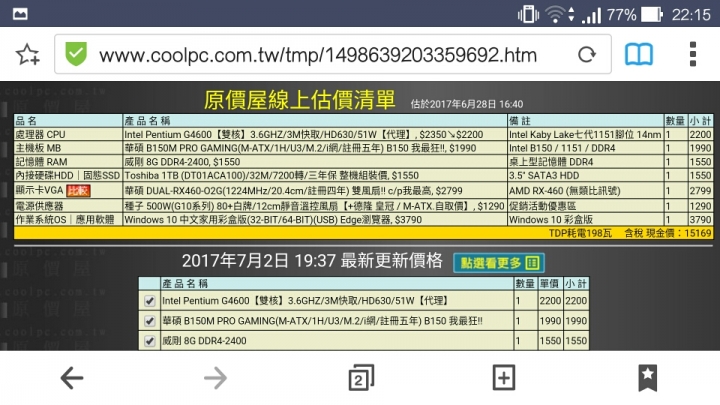Click the 點選看更多 button
This screenshot has height=405, width=720.
point(499,263)
